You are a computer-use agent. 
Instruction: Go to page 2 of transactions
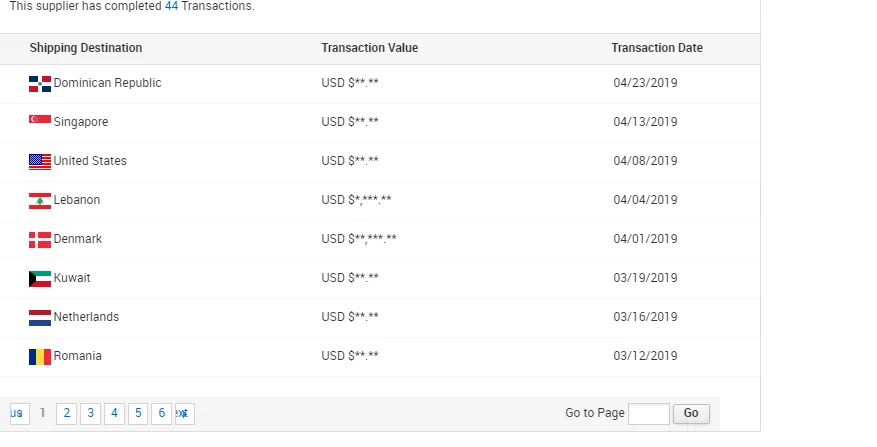[66, 413]
